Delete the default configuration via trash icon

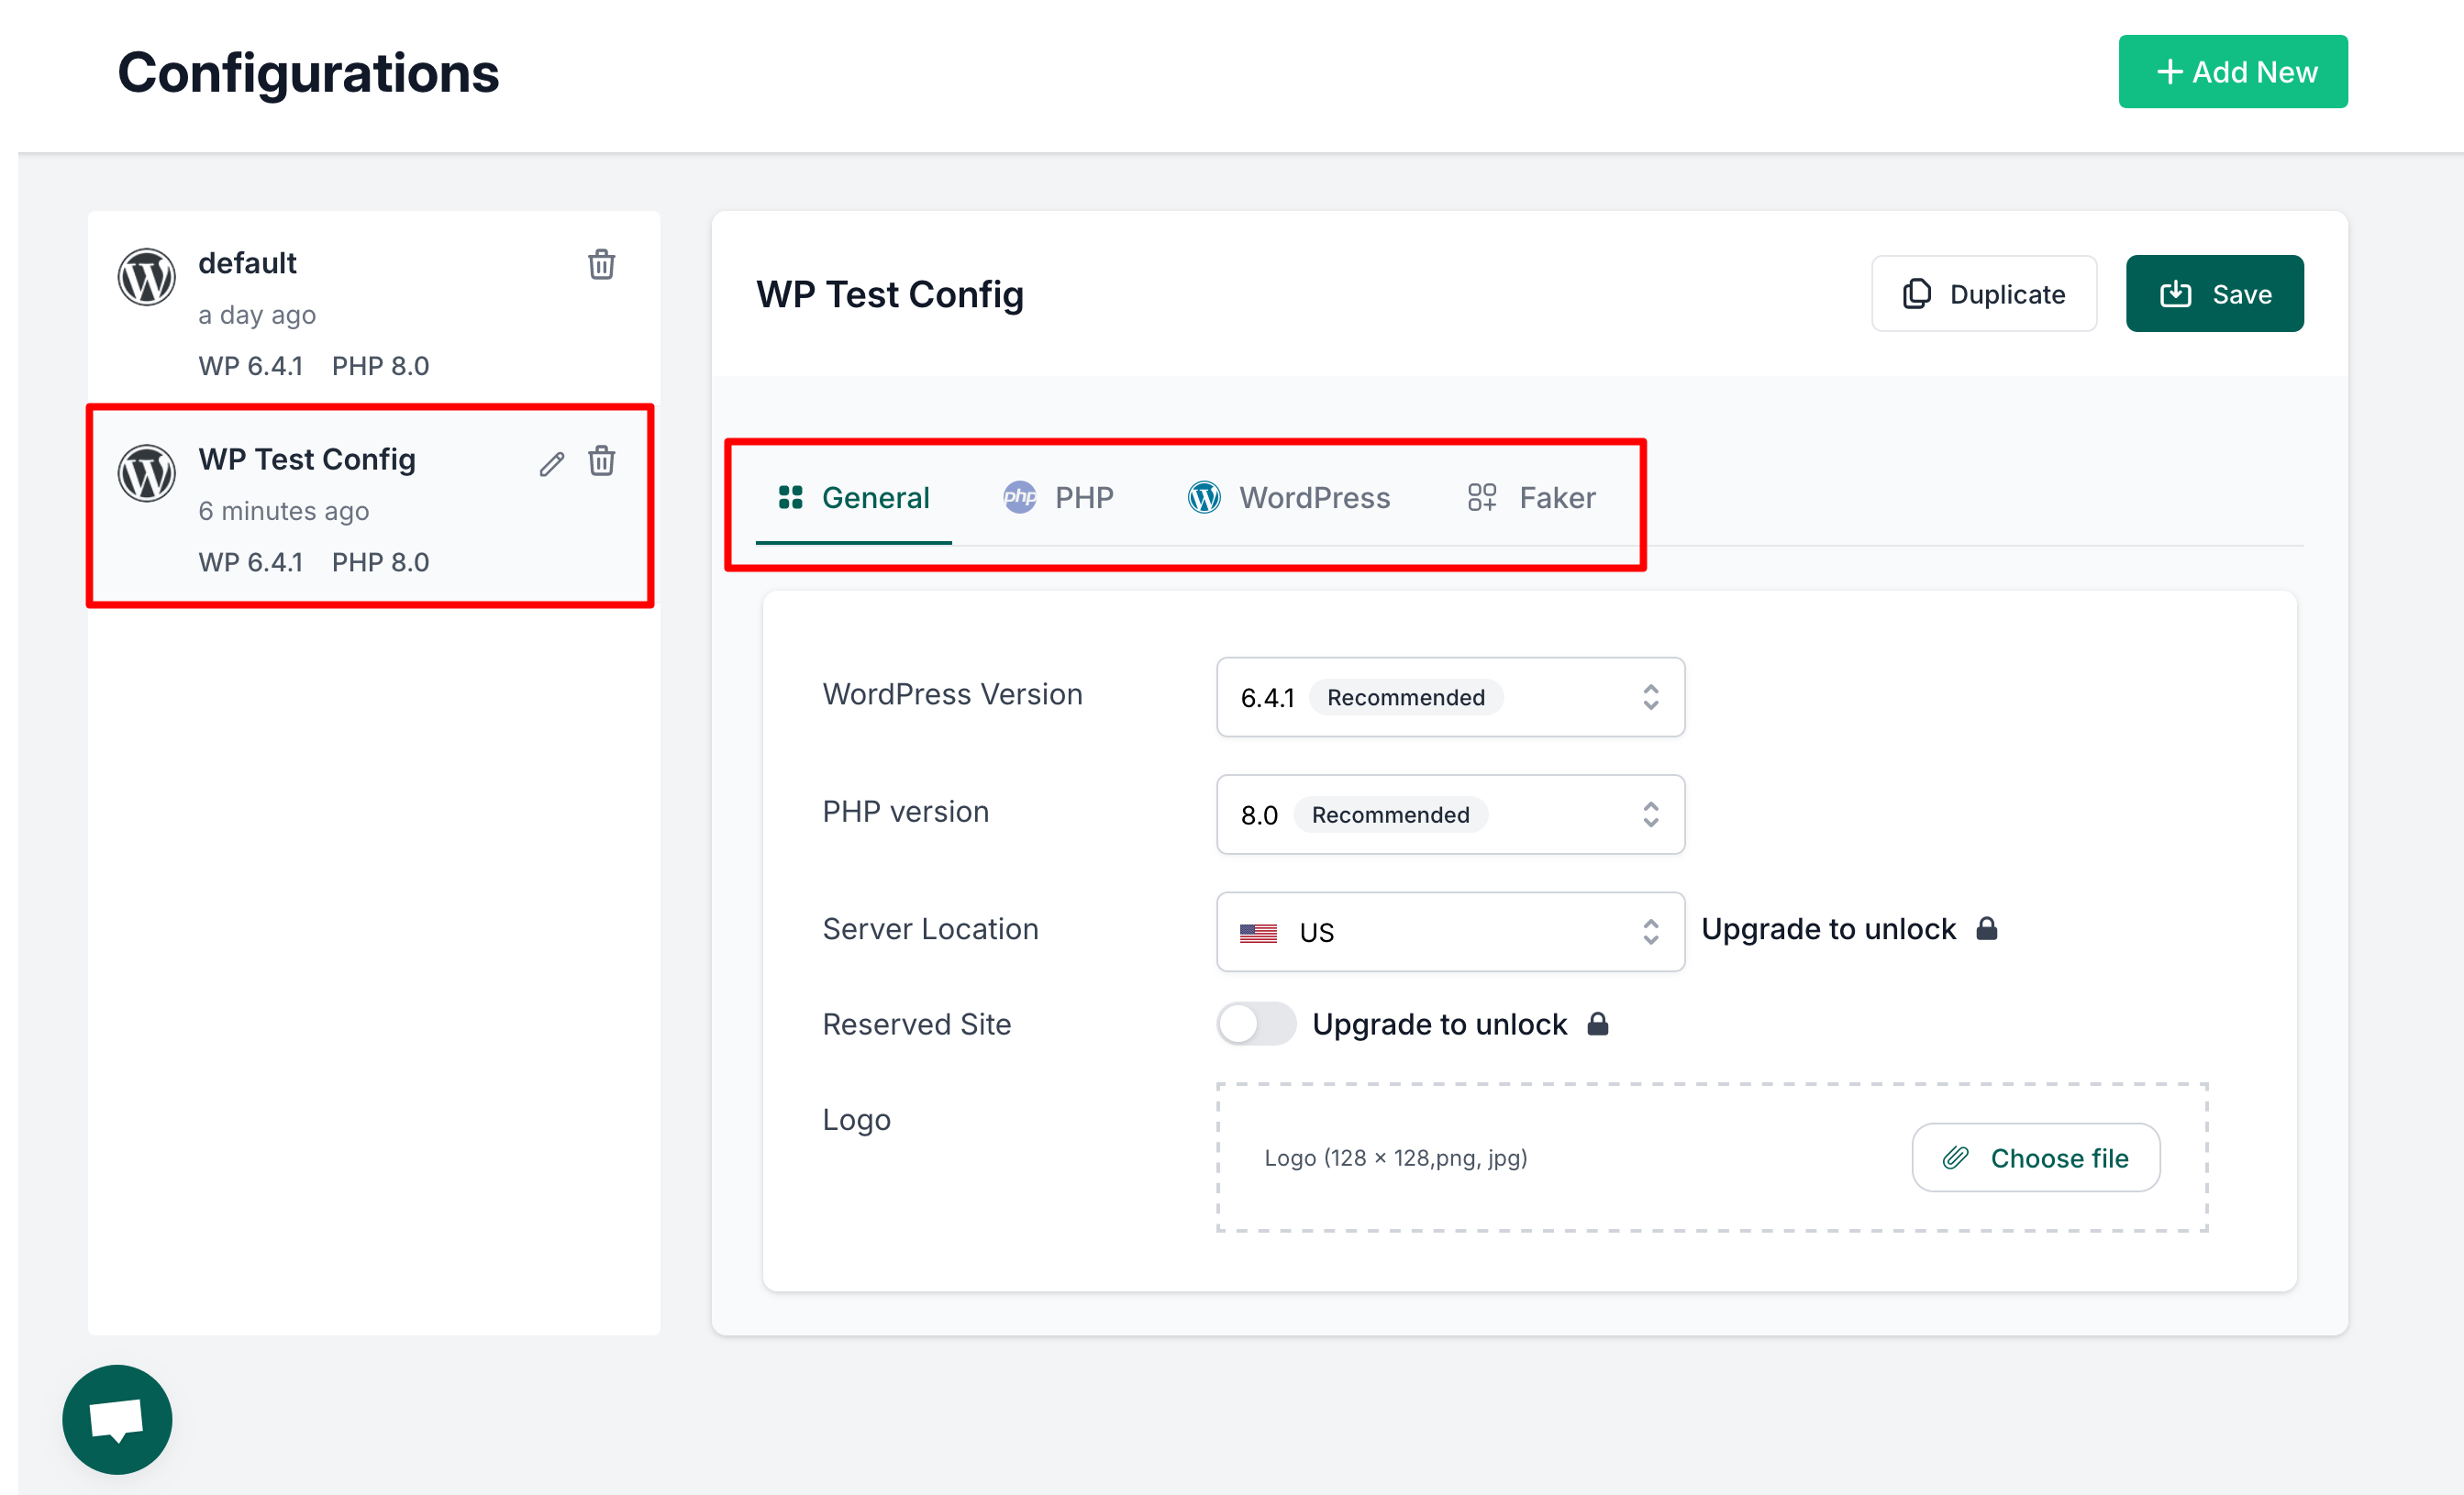click(x=601, y=264)
